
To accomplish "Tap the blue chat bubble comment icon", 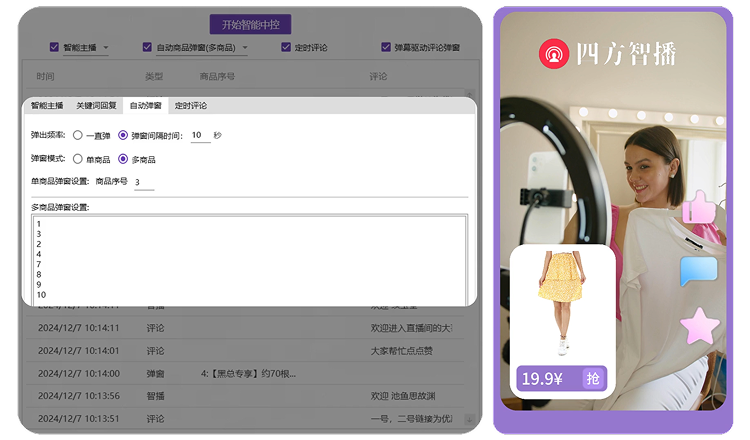I will tap(699, 271).
